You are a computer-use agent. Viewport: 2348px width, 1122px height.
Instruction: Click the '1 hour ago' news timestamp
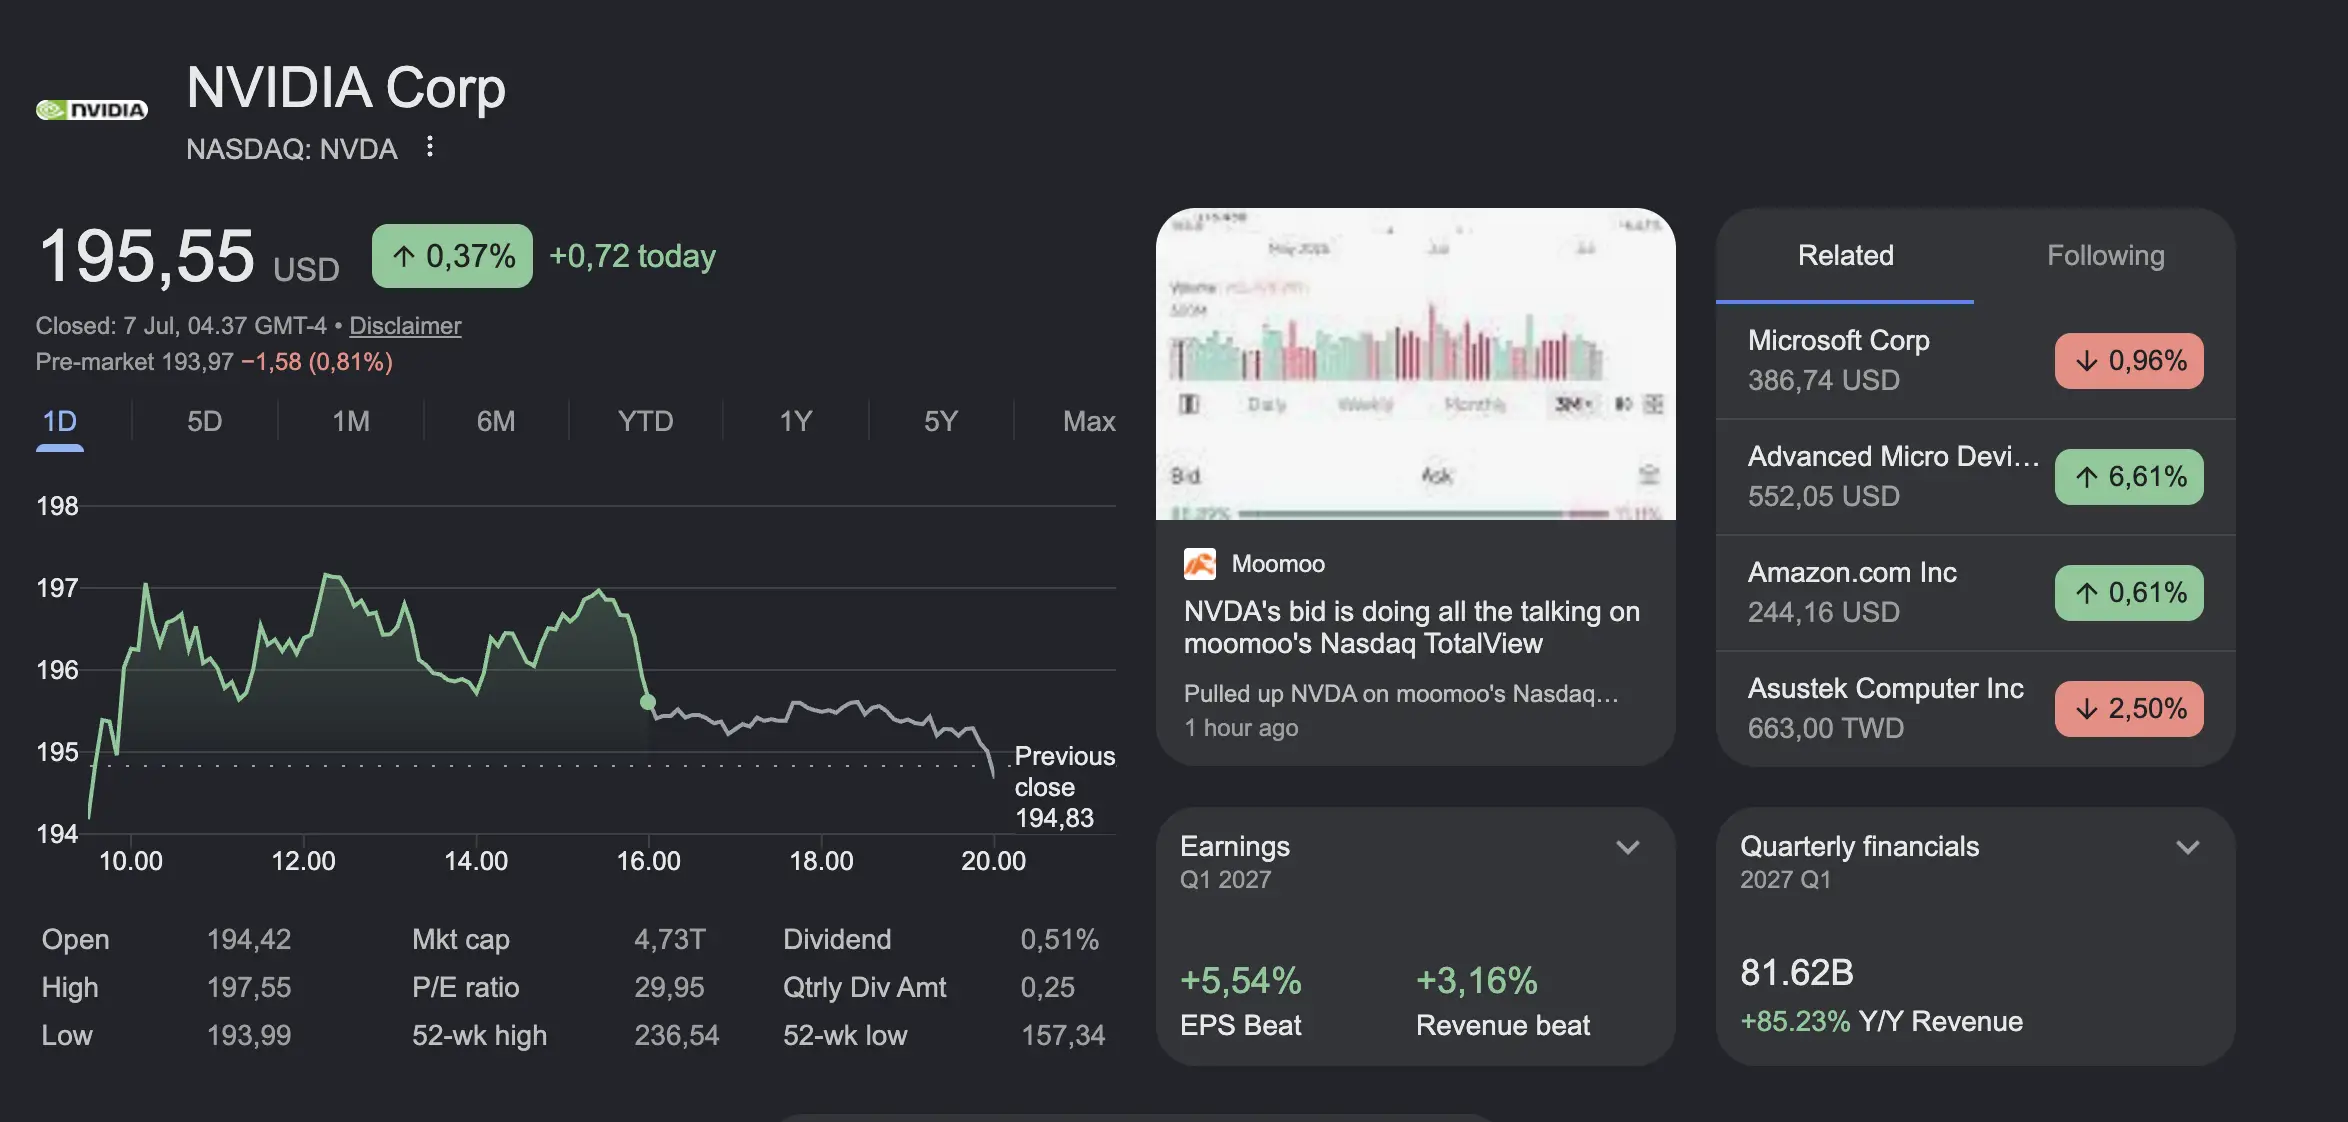click(1241, 728)
